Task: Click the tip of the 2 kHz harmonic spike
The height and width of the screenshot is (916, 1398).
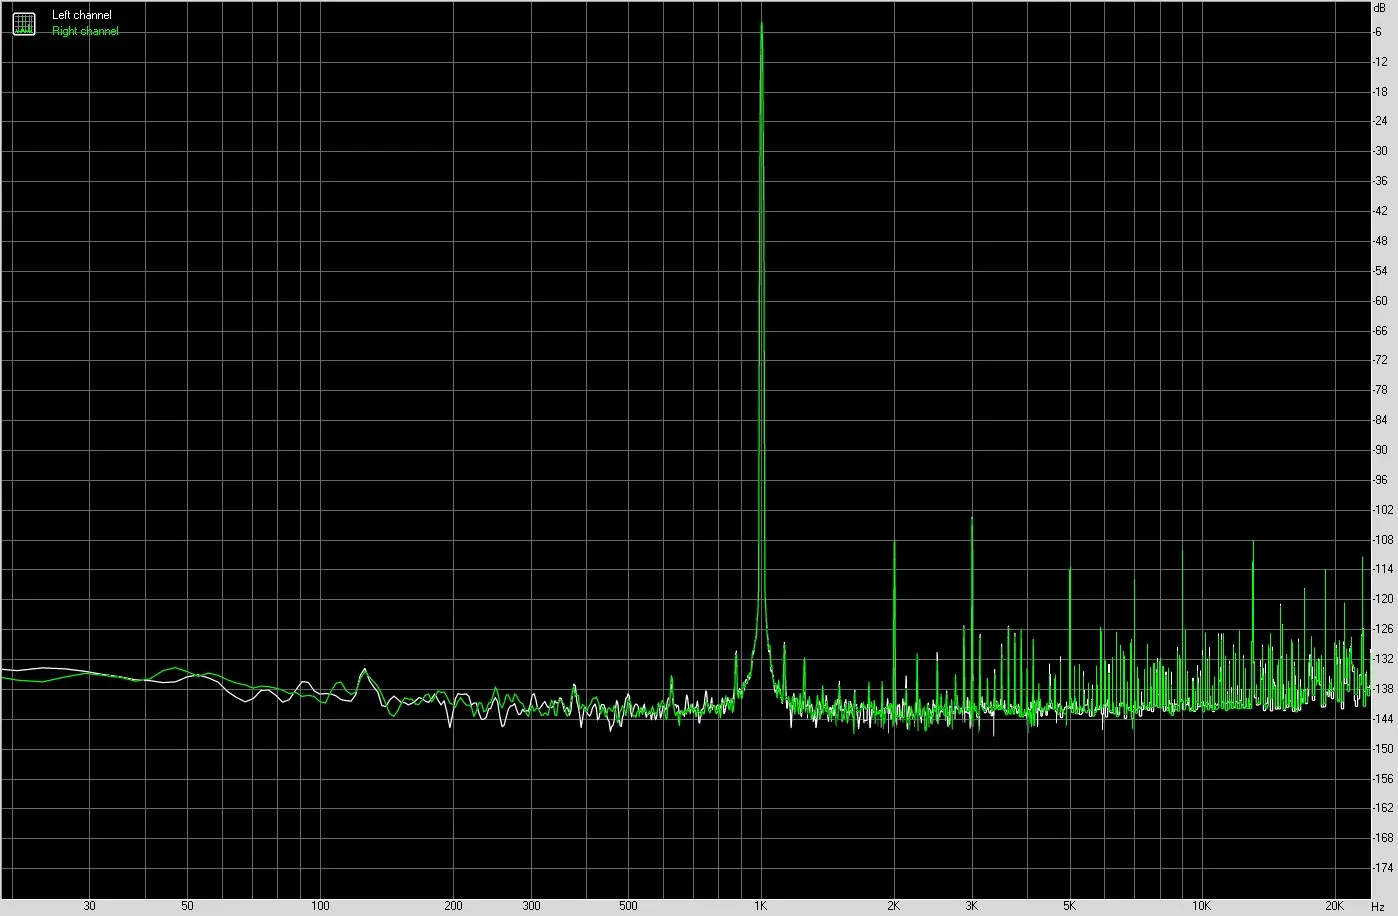Action: 894,543
